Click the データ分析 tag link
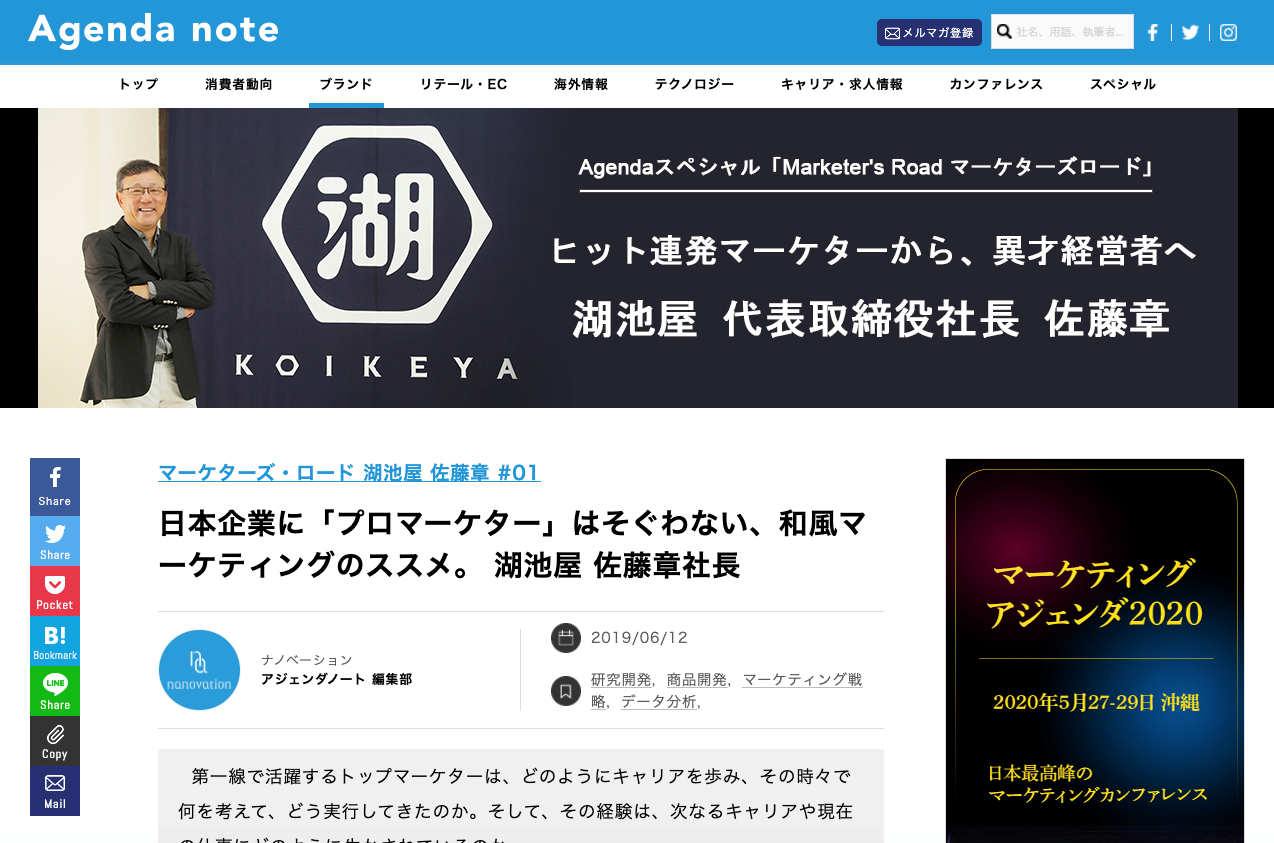This screenshot has height=843, width=1274. pos(658,702)
